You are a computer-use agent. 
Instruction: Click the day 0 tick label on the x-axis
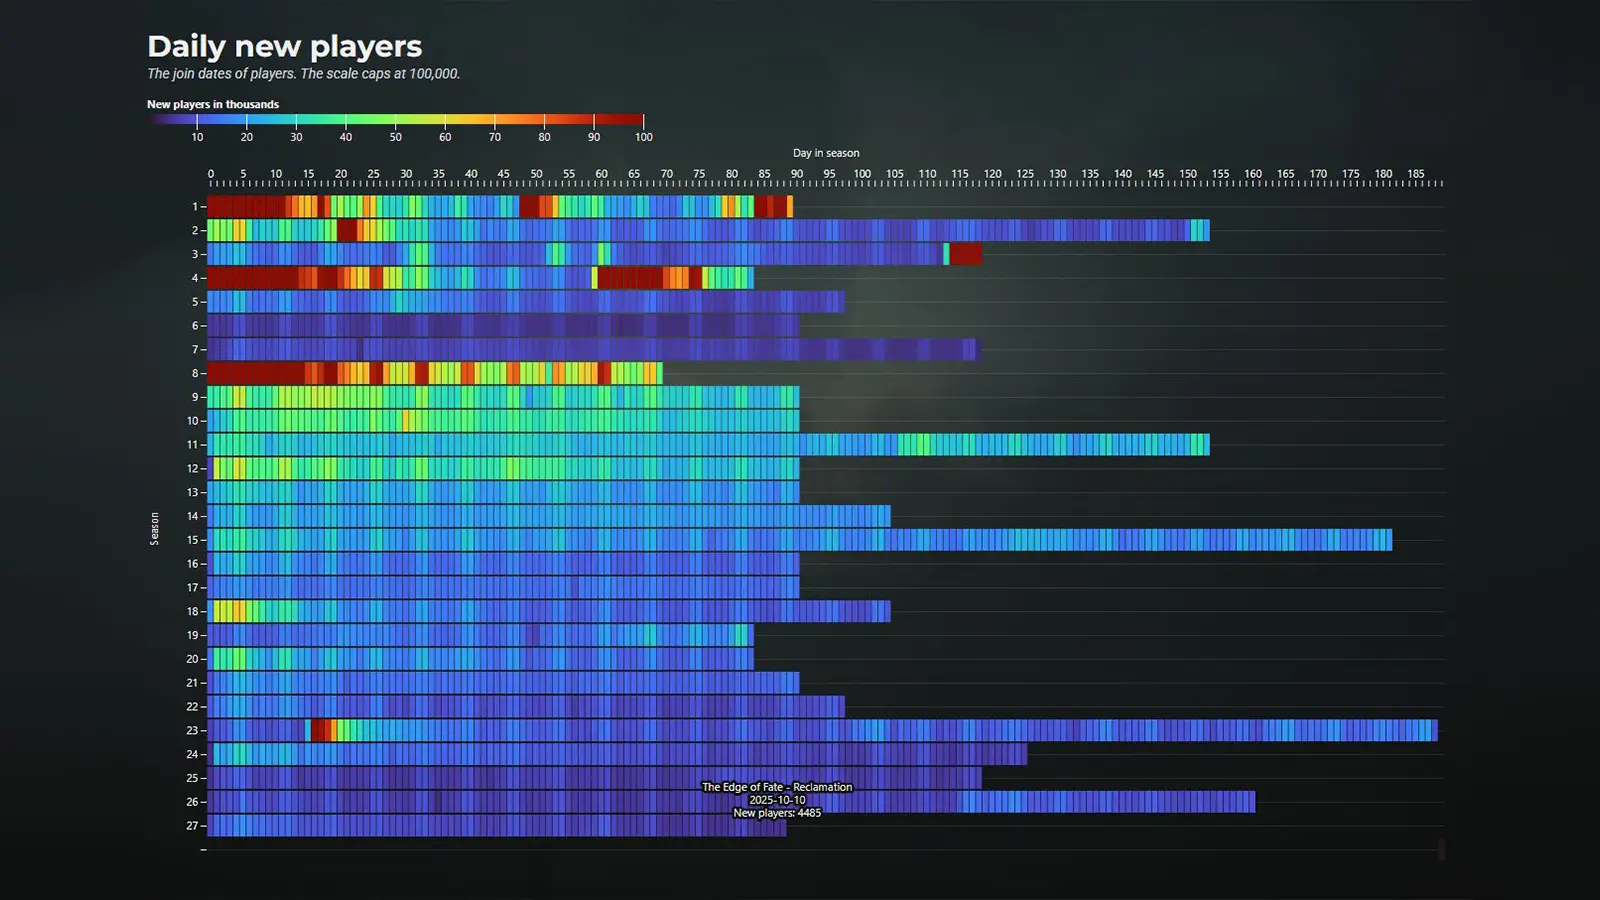click(211, 174)
